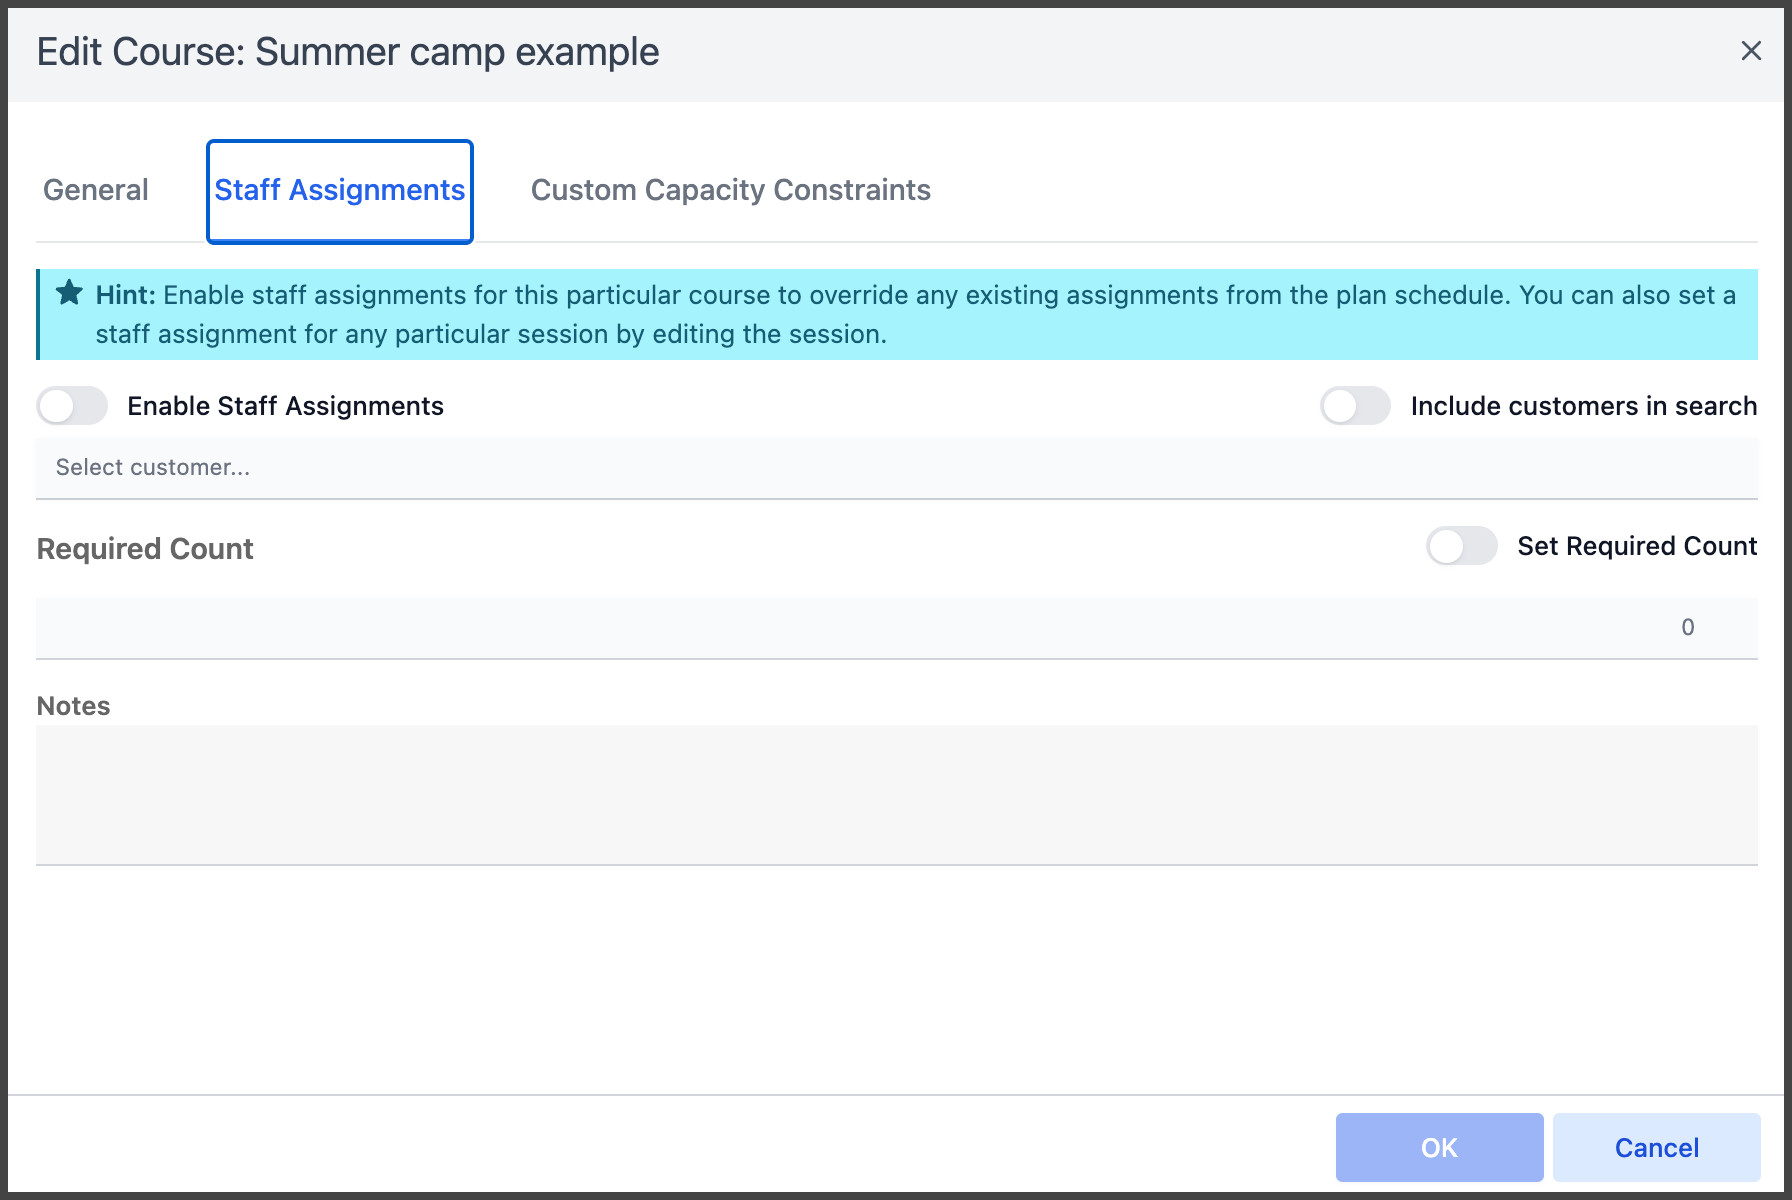Click the star icon in the hint banner

point(69,293)
